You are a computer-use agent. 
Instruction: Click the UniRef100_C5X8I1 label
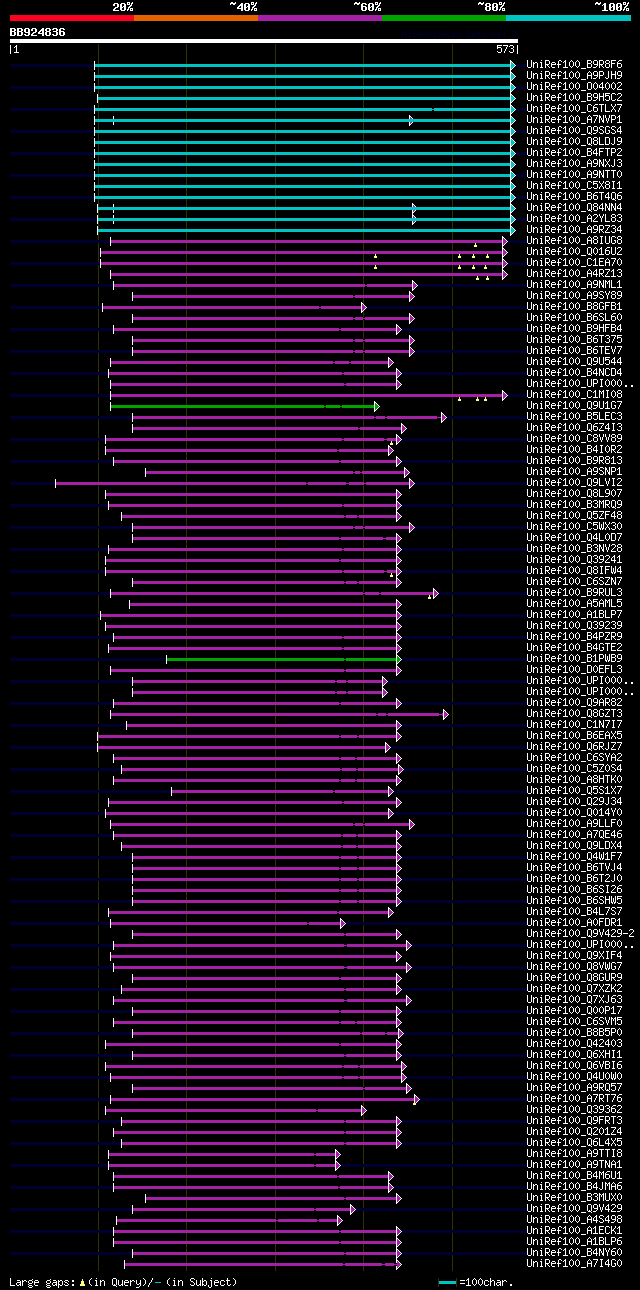574,186
